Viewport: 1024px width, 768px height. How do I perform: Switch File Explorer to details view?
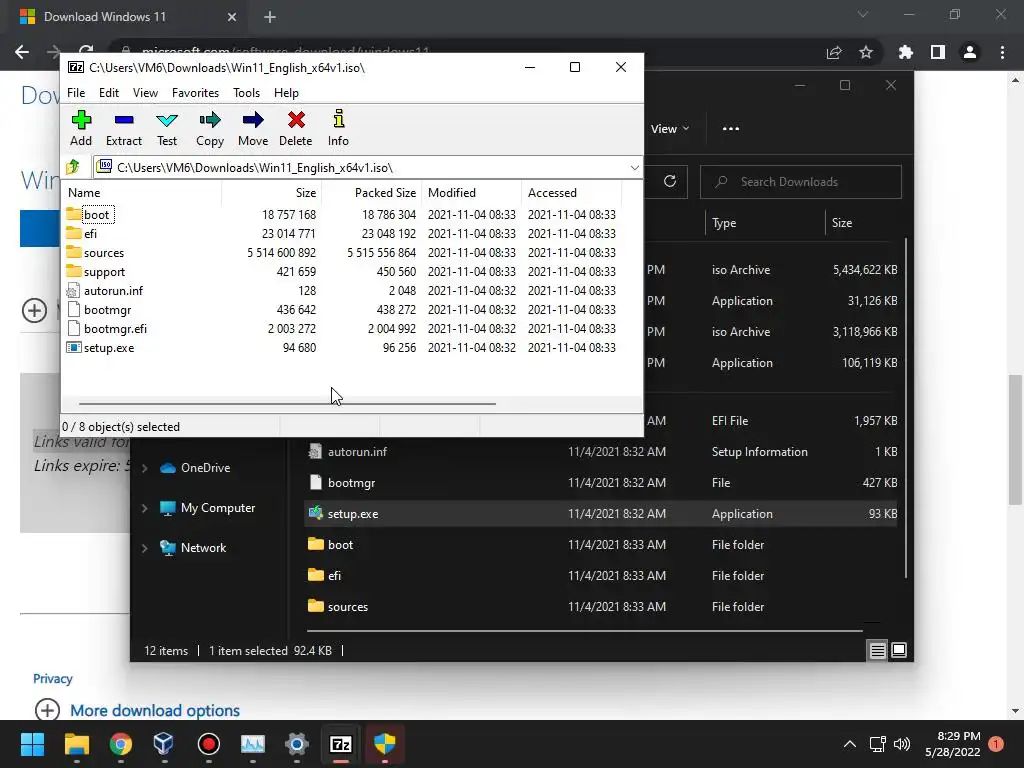(x=877, y=650)
